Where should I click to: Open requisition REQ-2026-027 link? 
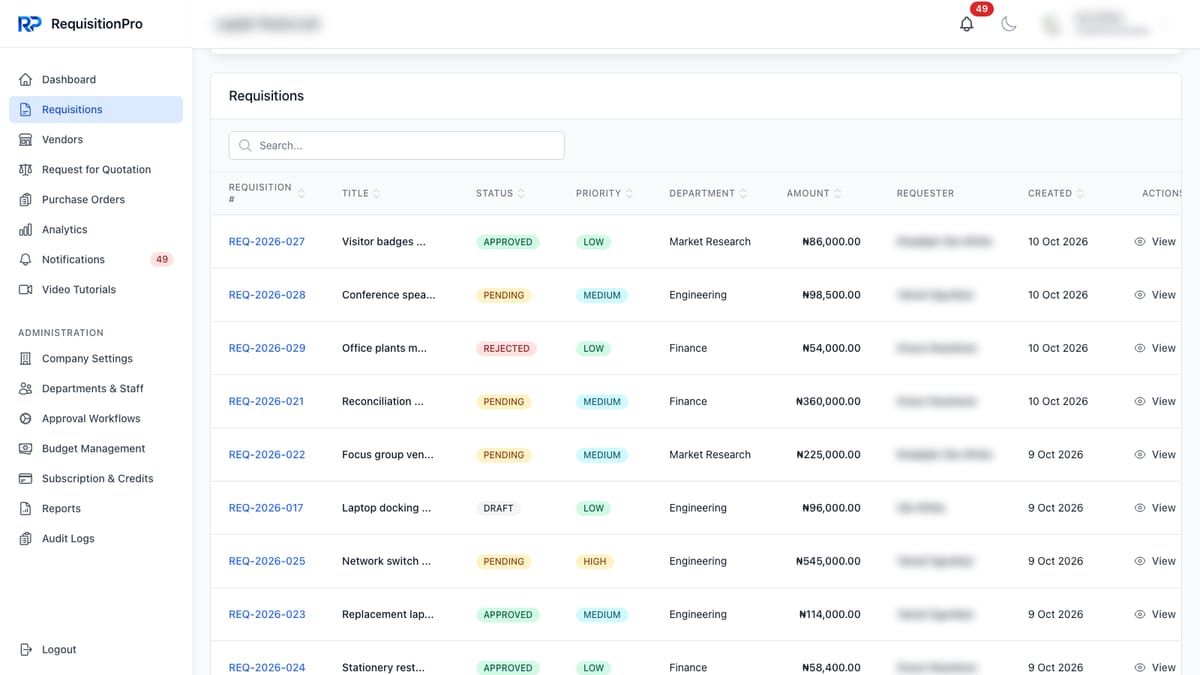coord(267,242)
